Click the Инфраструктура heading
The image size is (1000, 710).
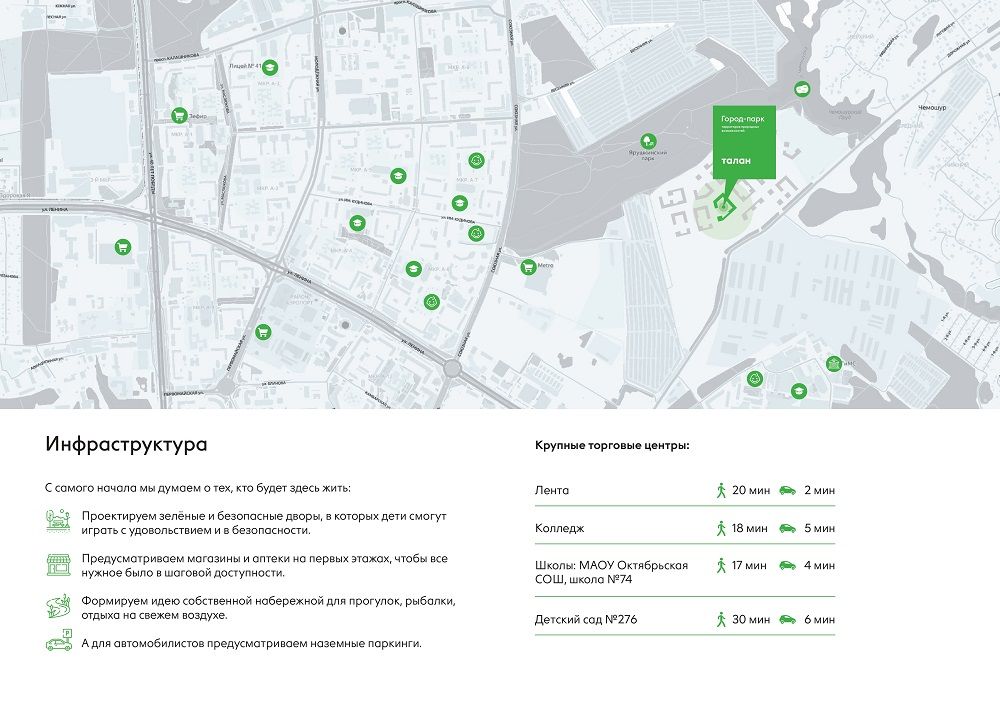coord(126,445)
